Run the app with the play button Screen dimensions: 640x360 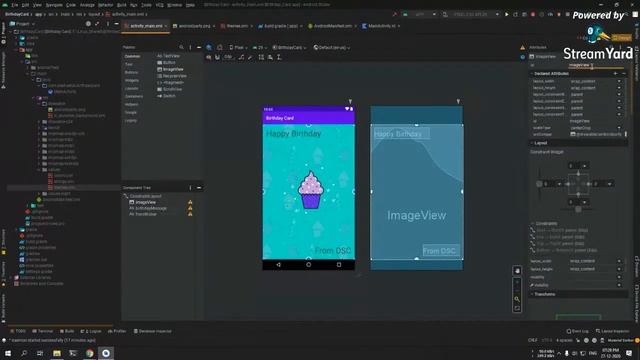pos(507,14)
